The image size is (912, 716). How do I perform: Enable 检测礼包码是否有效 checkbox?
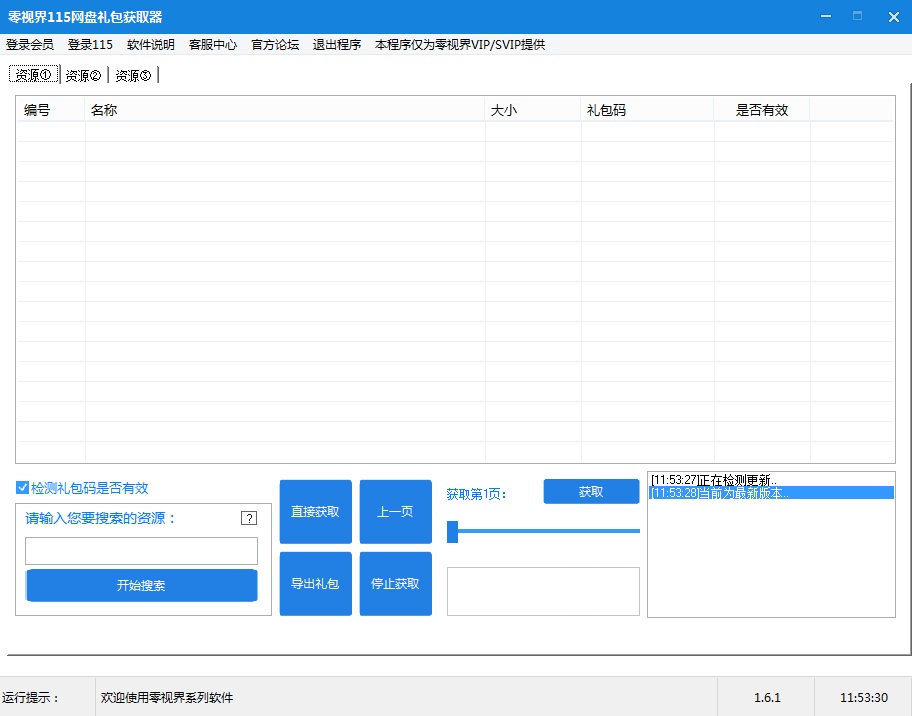[x=22, y=487]
